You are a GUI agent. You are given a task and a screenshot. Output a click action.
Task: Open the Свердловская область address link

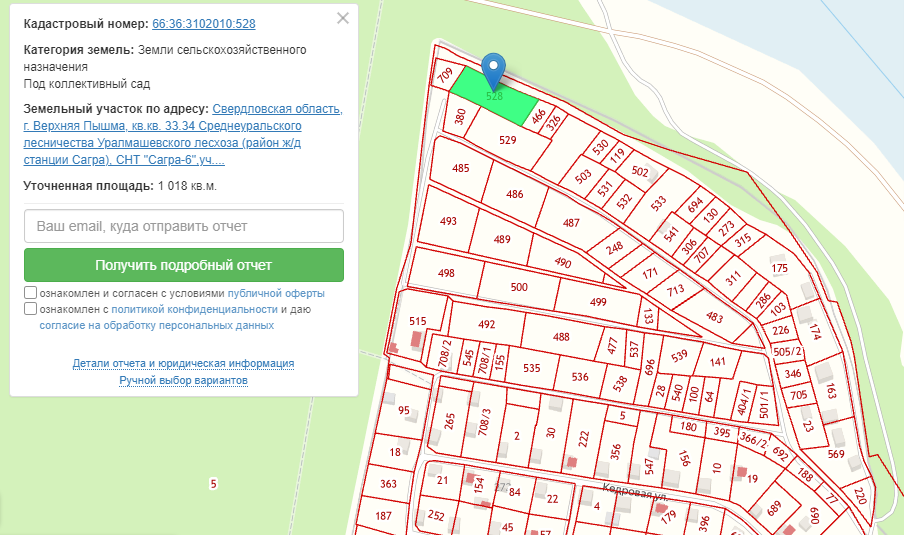point(183,134)
